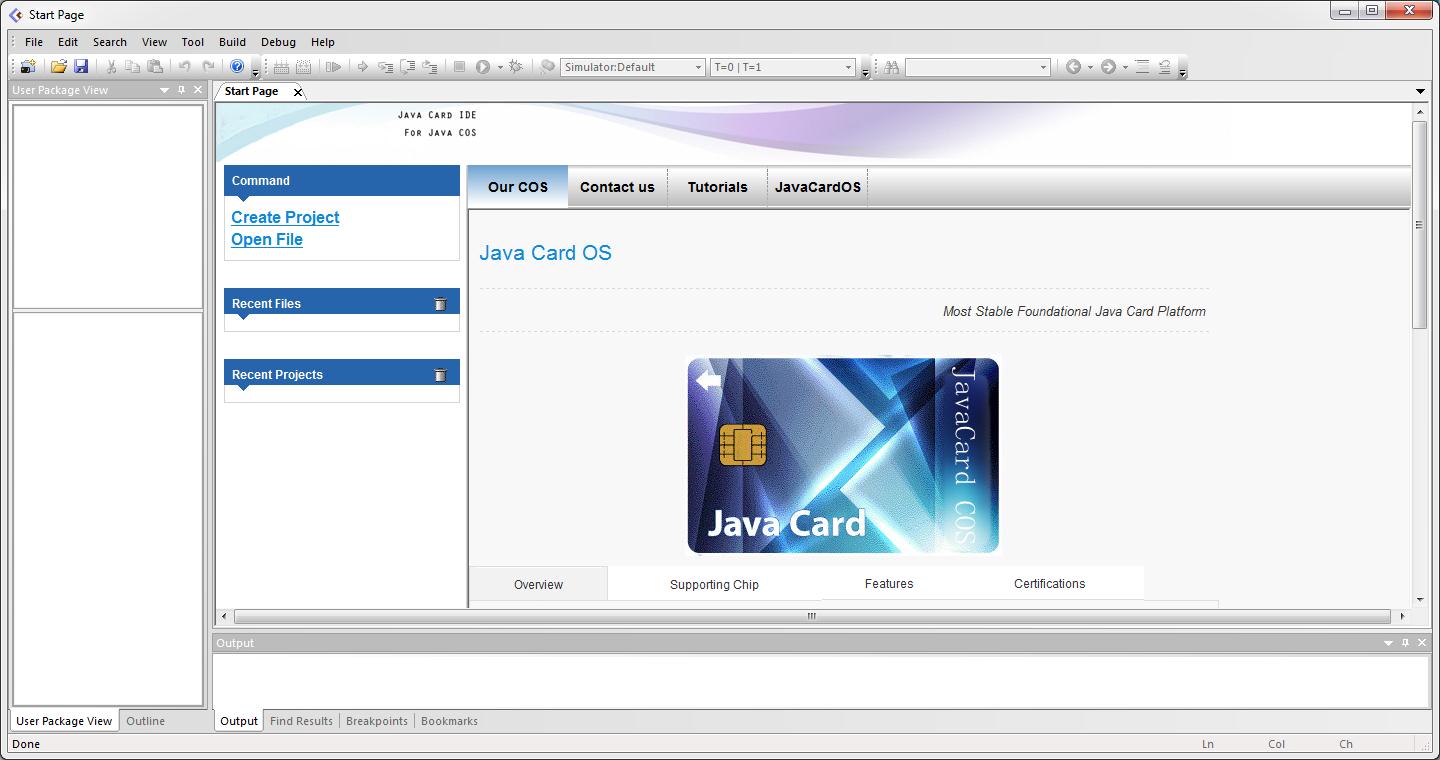Open the Debug menu

pos(278,42)
